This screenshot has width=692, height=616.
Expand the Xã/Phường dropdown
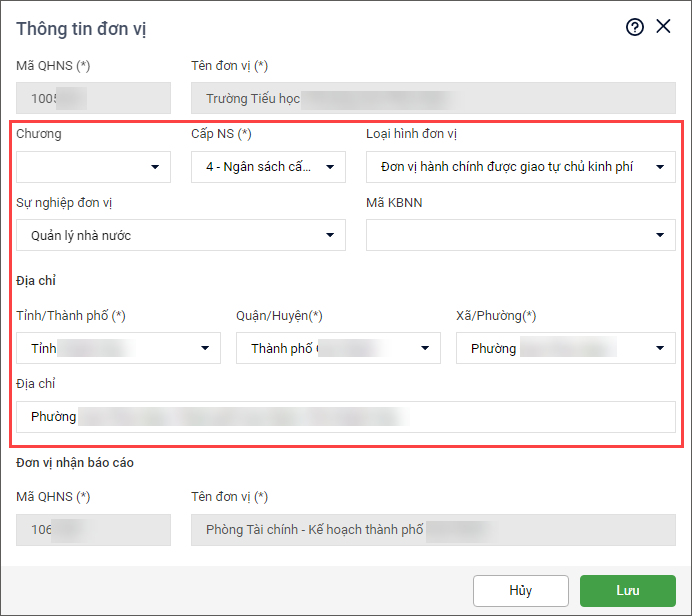(x=565, y=348)
